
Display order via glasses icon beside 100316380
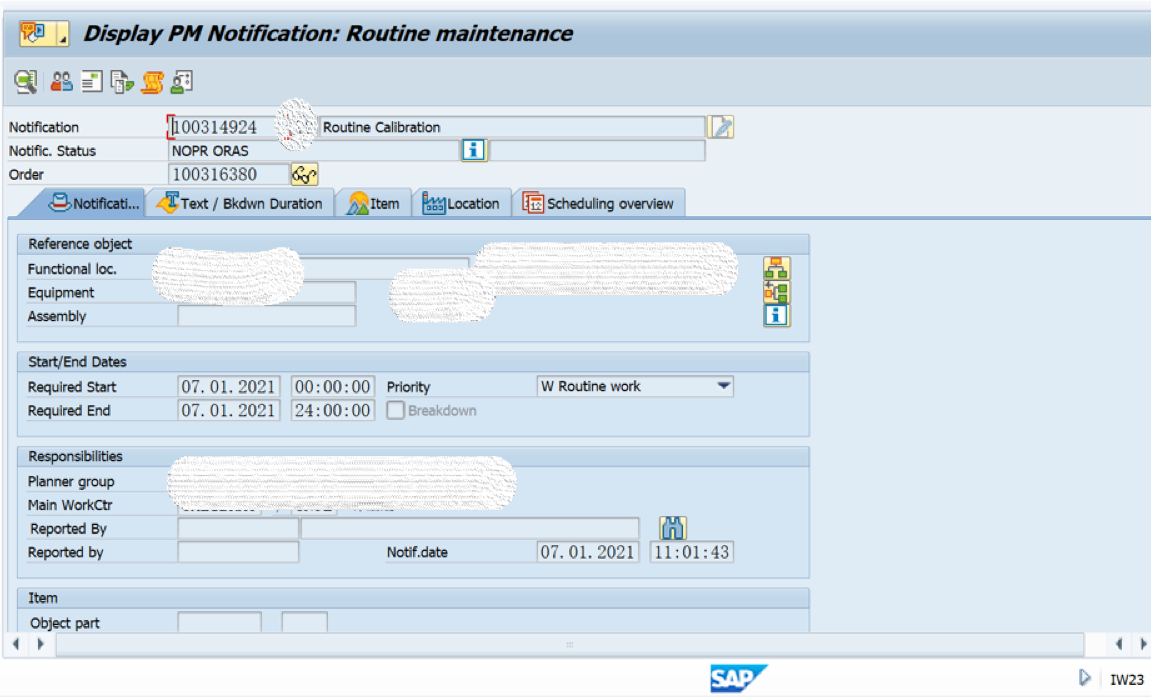pos(304,175)
